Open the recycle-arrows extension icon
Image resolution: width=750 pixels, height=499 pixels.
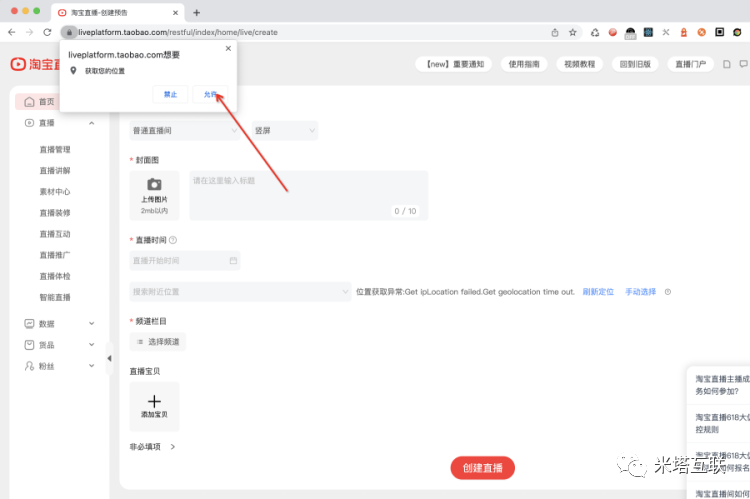[595, 33]
